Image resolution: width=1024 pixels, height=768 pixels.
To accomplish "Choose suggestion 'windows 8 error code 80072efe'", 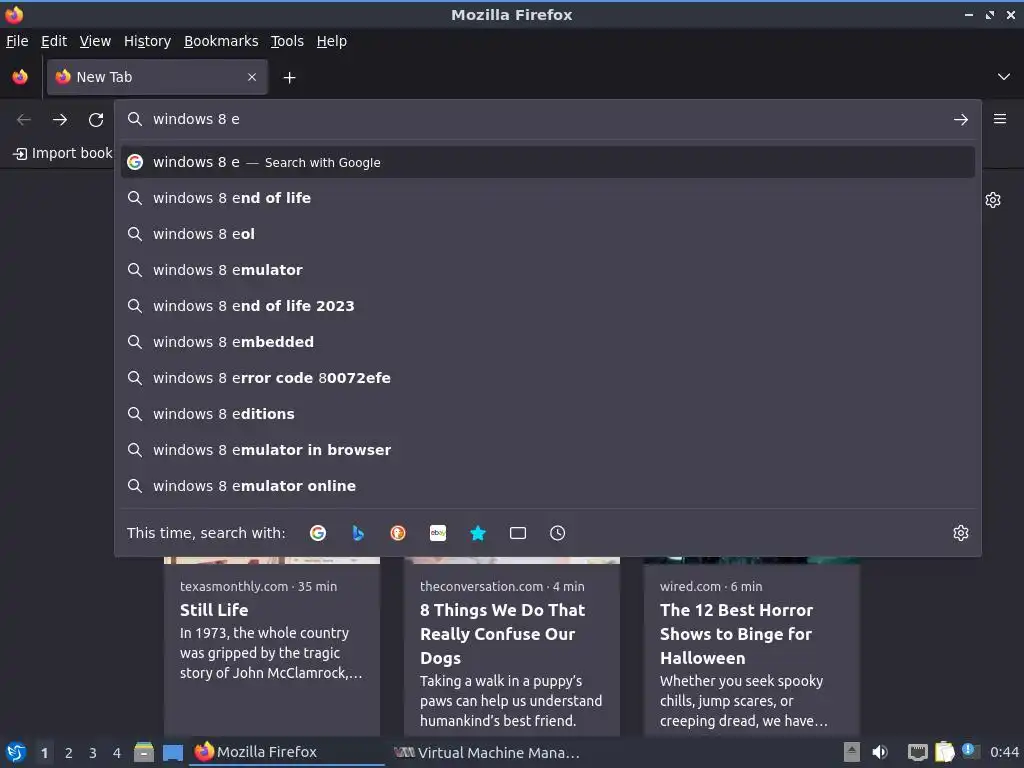I will pyautogui.click(x=547, y=377).
